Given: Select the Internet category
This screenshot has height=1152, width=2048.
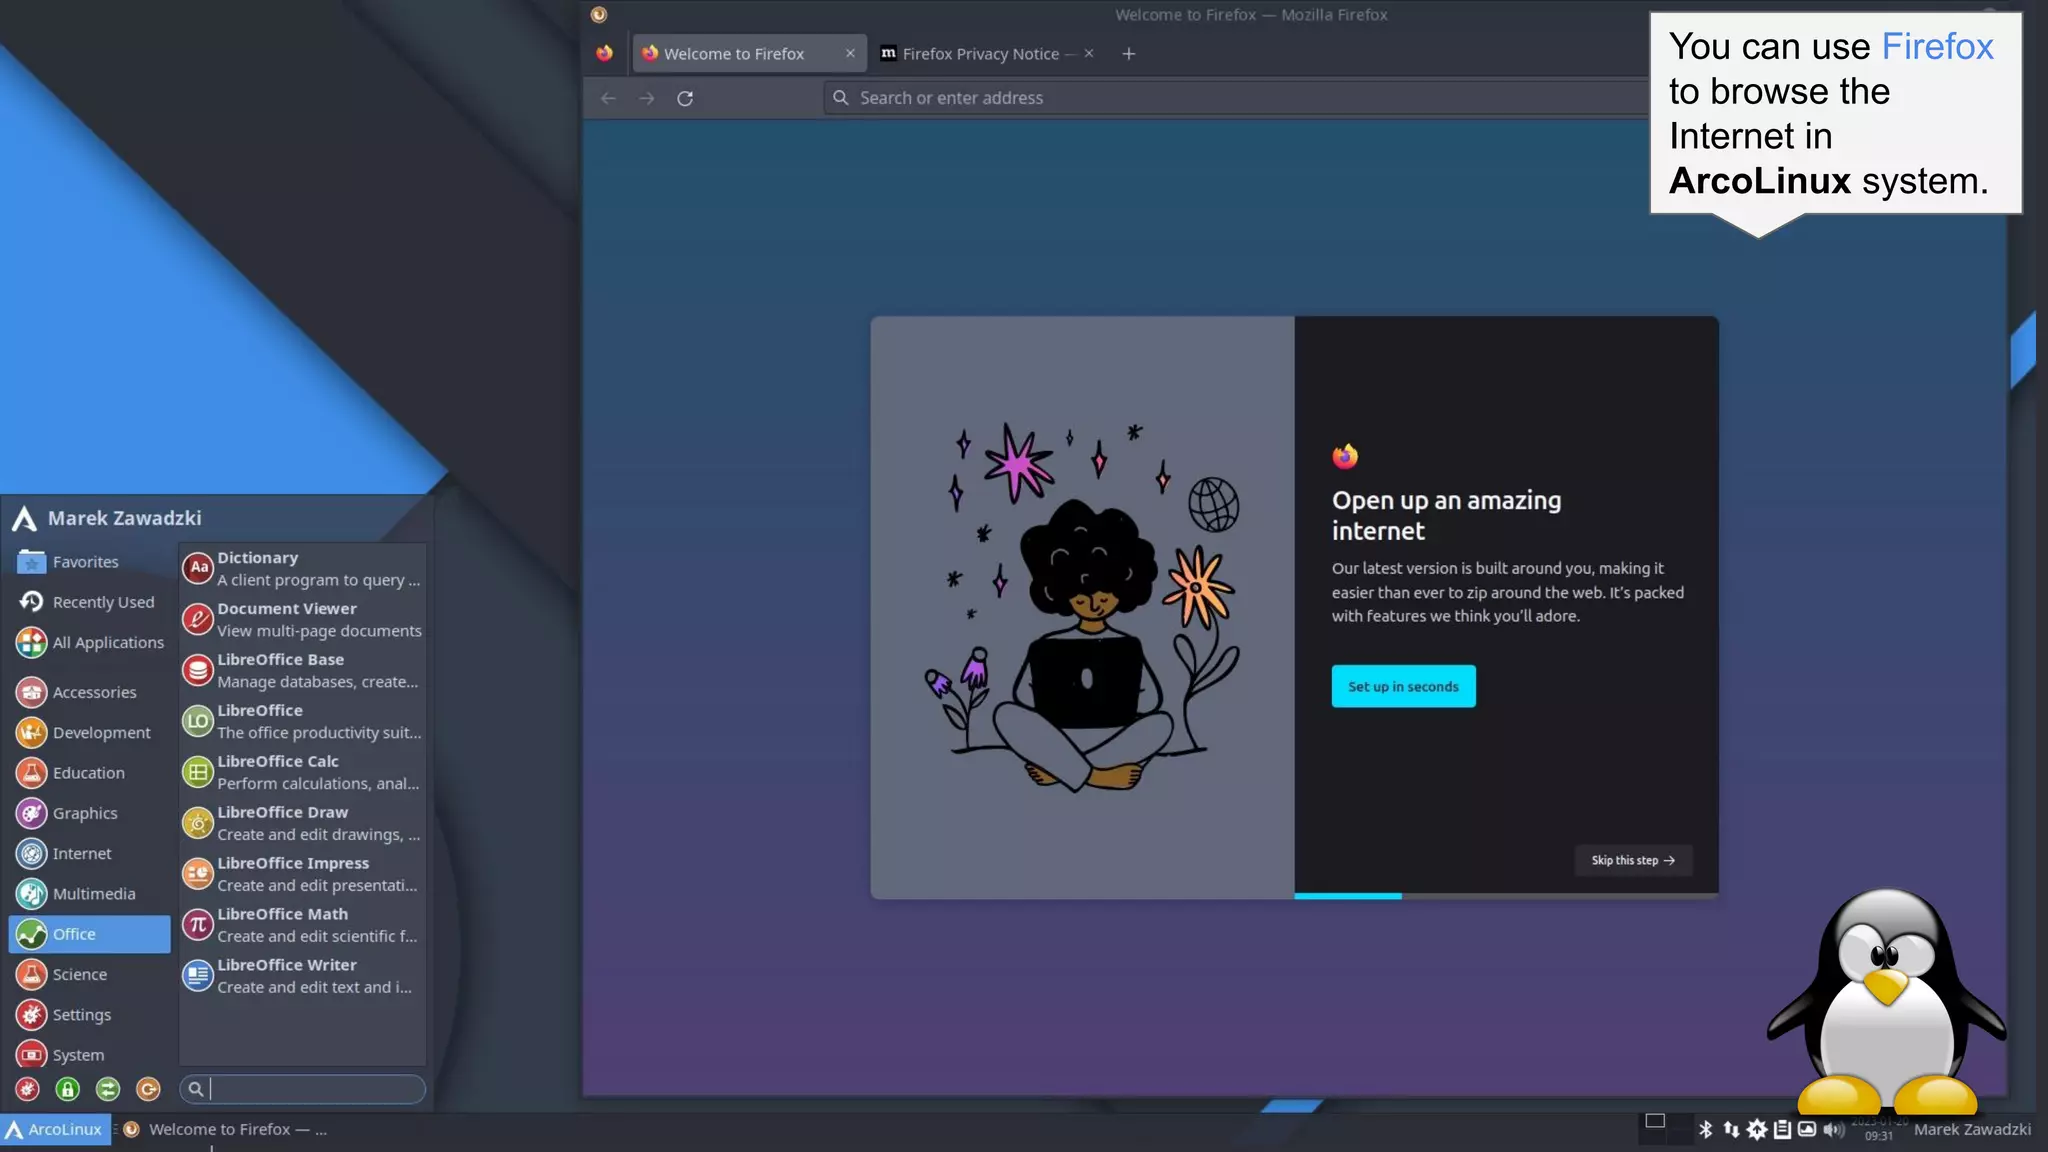Looking at the screenshot, I should tap(82, 853).
